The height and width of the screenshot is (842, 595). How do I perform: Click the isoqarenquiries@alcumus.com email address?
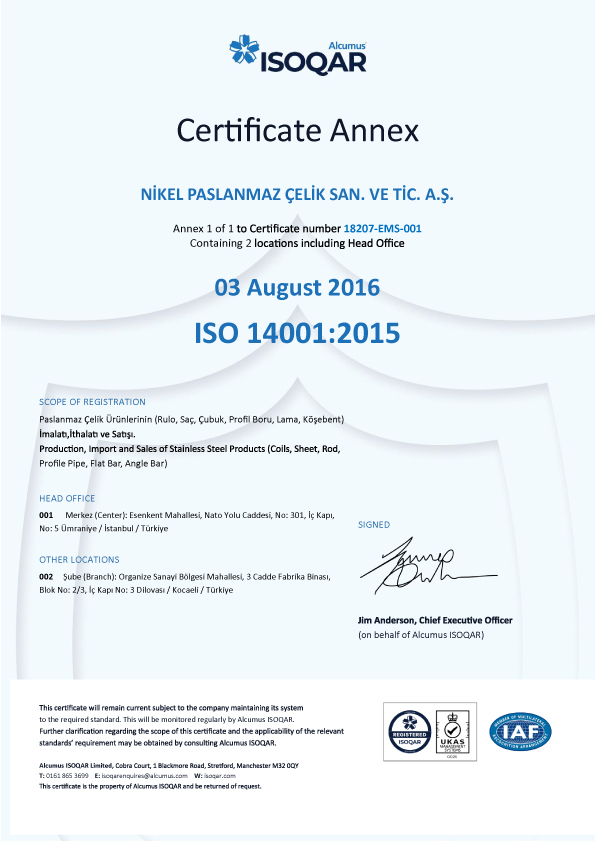(144, 776)
